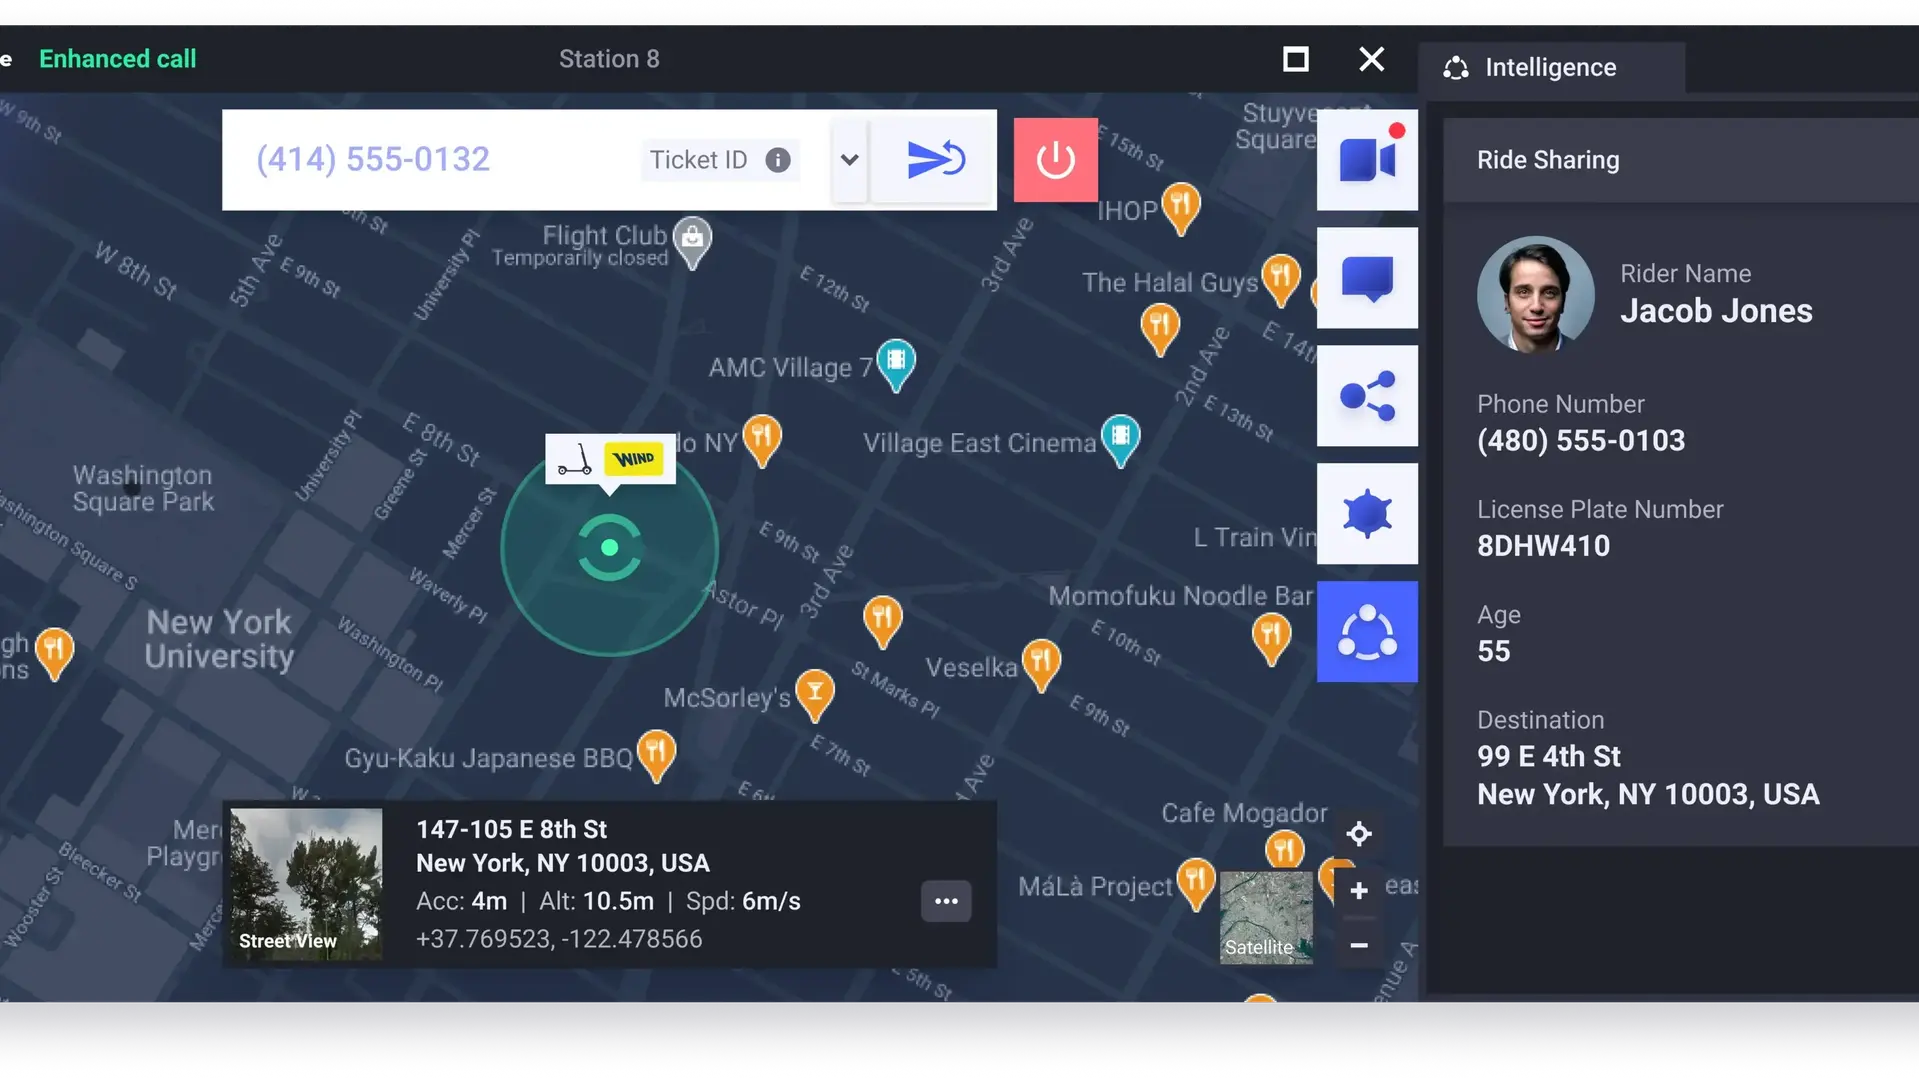Expand the dropdown chevron beside Ticket ID
The image size is (1920, 1078).
(x=850, y=160)
